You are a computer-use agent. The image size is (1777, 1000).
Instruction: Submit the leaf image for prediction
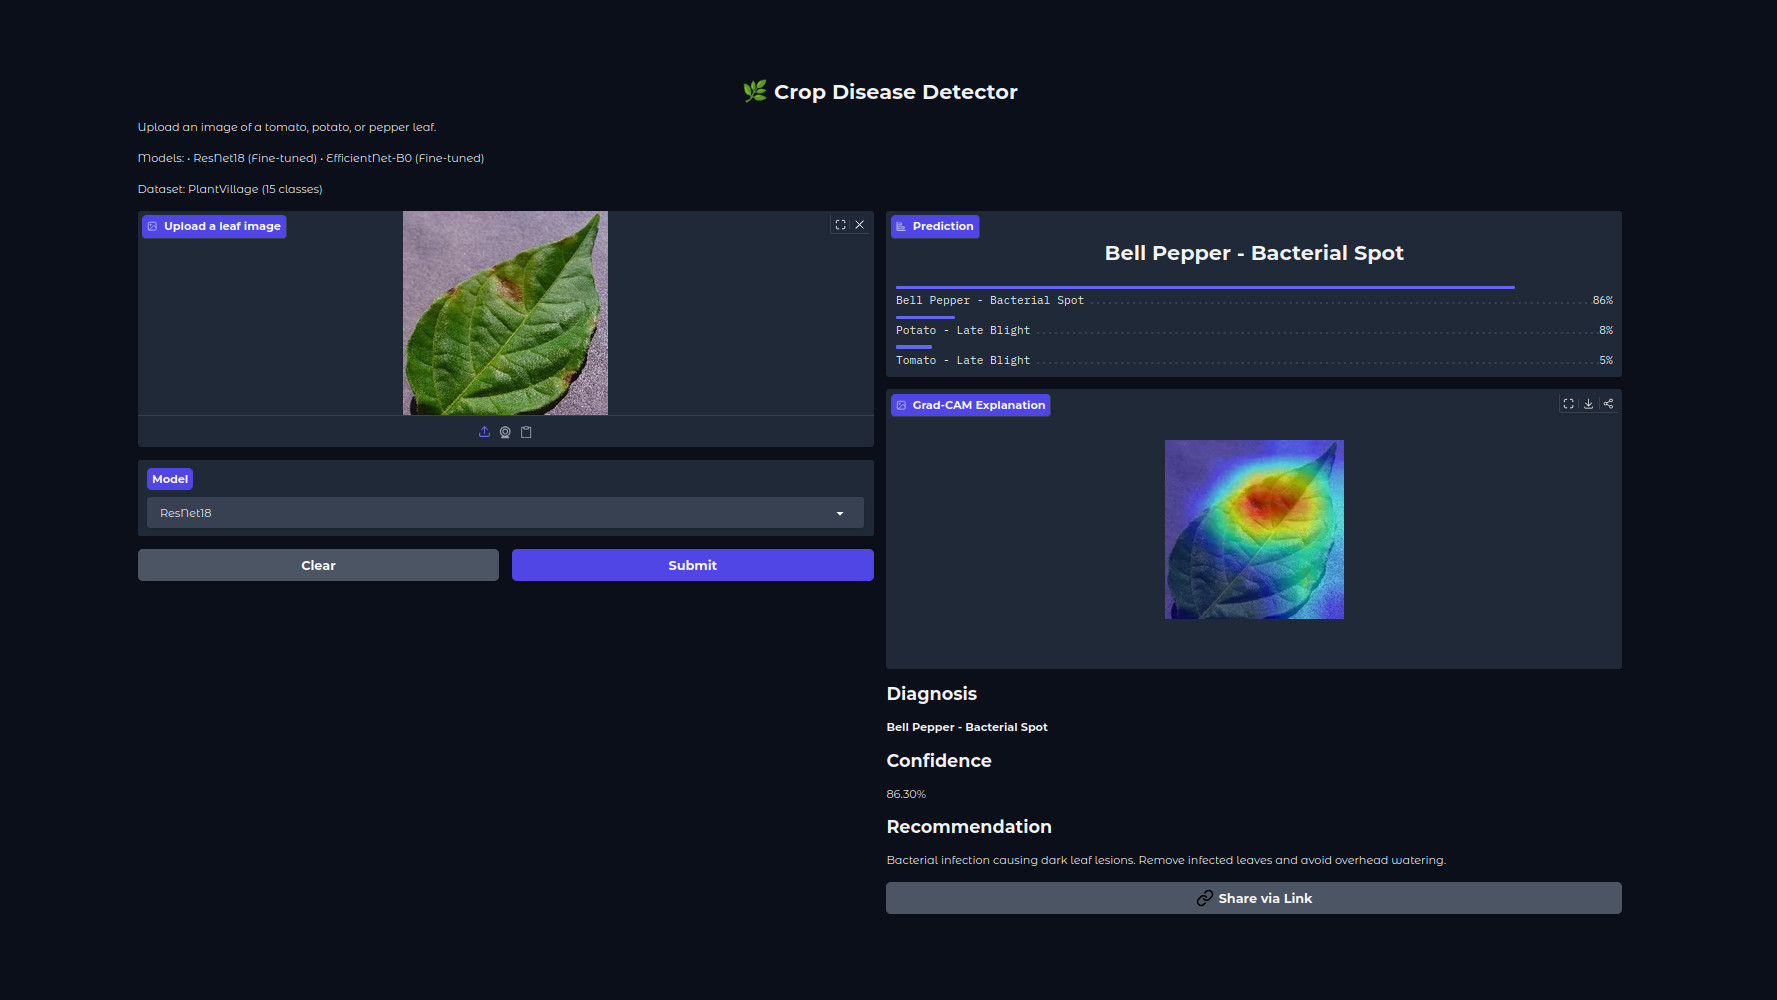692,565
